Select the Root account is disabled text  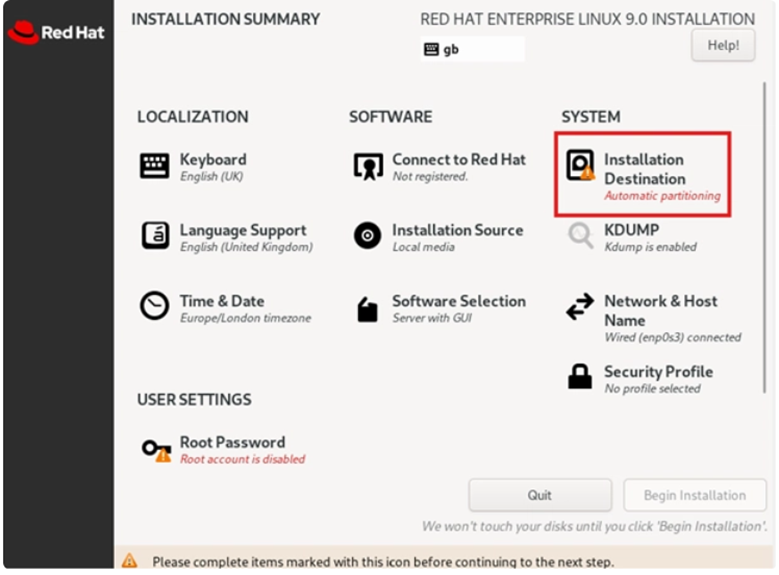[242, 459]
